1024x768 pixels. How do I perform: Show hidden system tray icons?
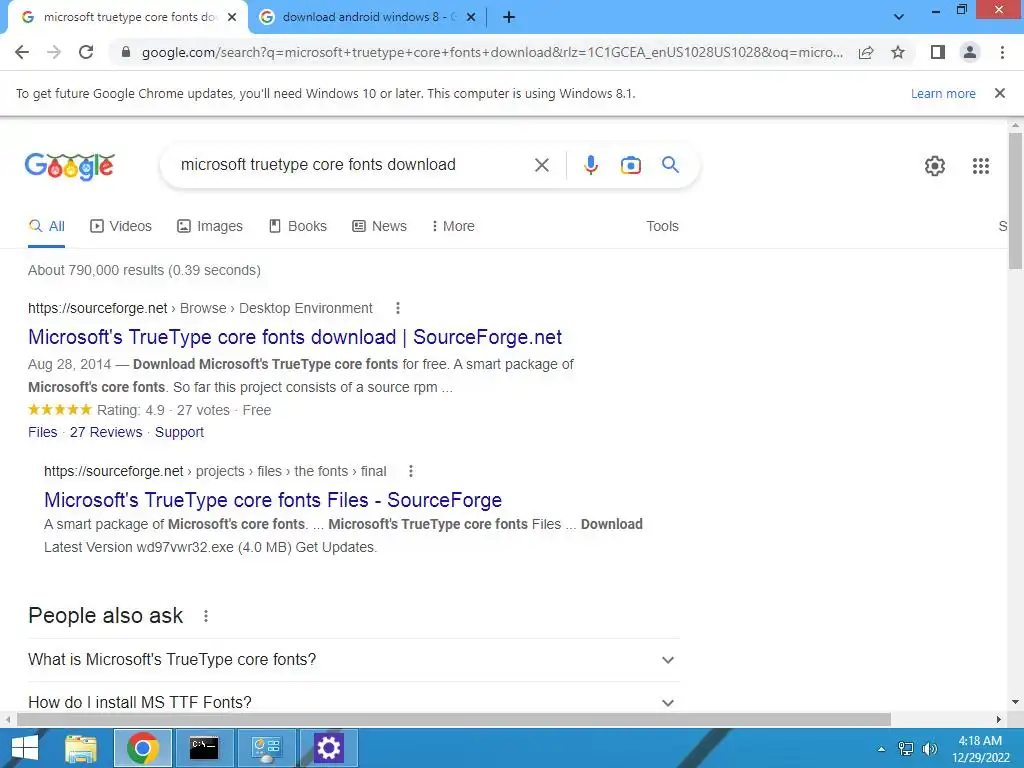[881, 749]
